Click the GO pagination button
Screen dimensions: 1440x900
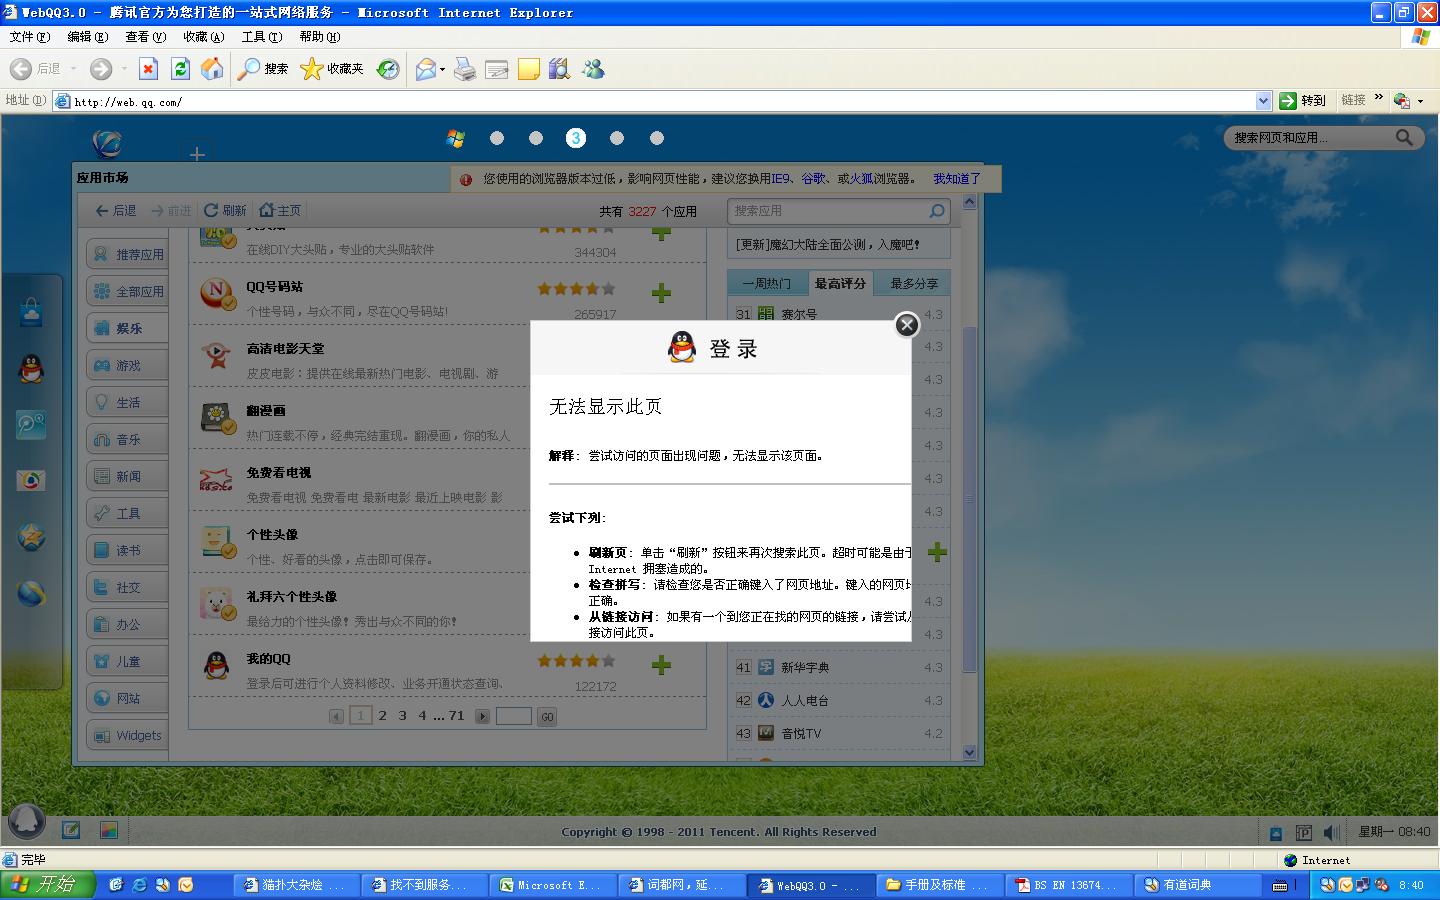pos(547,717)
